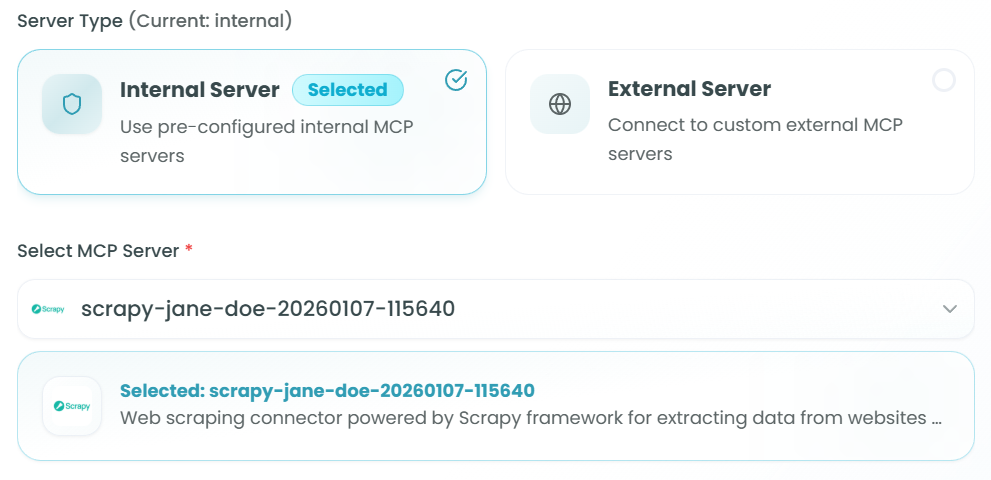Viewport: 991px width, 480px height.
Task: Click the truncation ellipsis ending the Scrapy description
Action: point(937,419)
